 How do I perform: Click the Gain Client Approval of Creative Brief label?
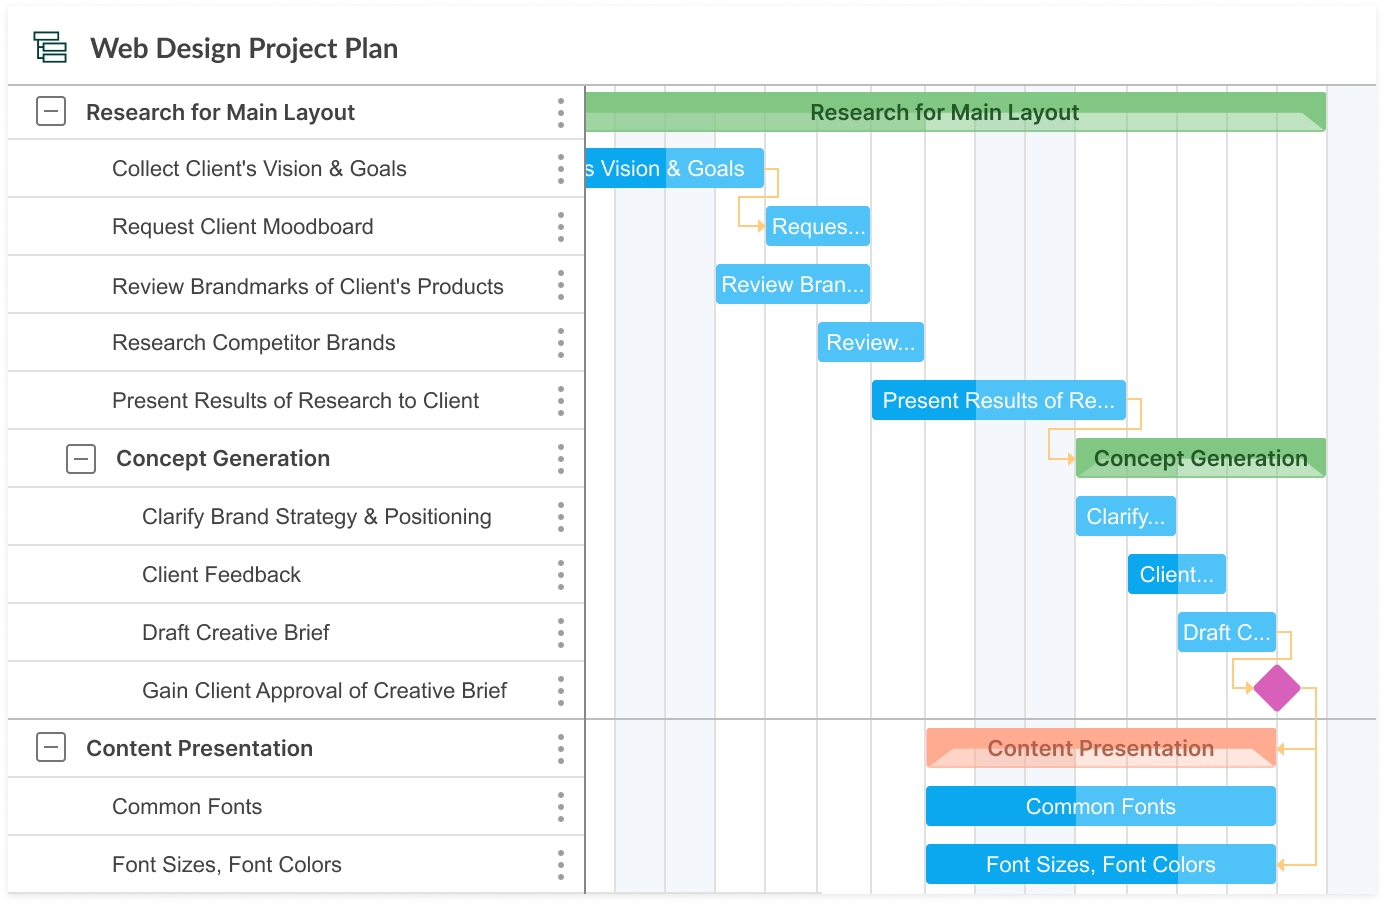point(324,690)
